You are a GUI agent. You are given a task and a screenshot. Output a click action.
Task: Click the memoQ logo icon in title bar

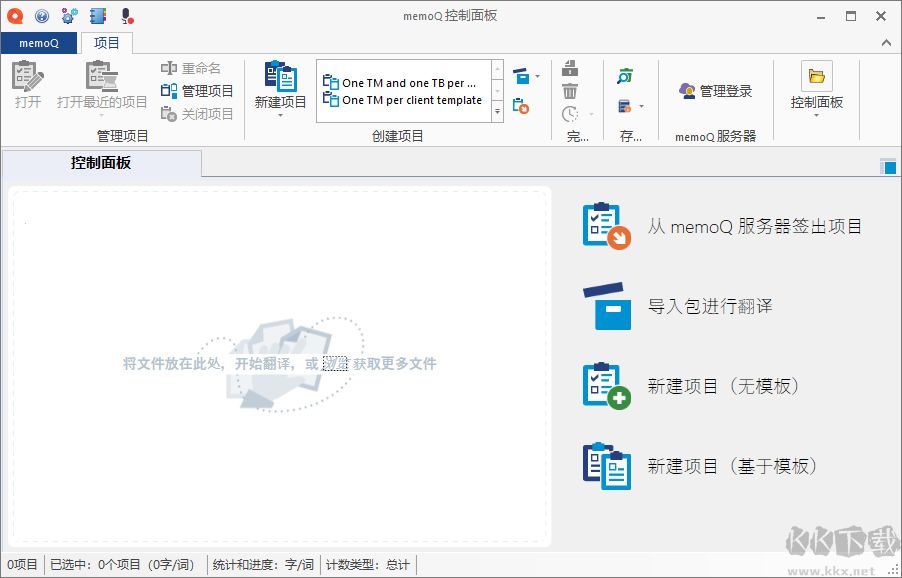pyautogui.click(x=15, y=16)
